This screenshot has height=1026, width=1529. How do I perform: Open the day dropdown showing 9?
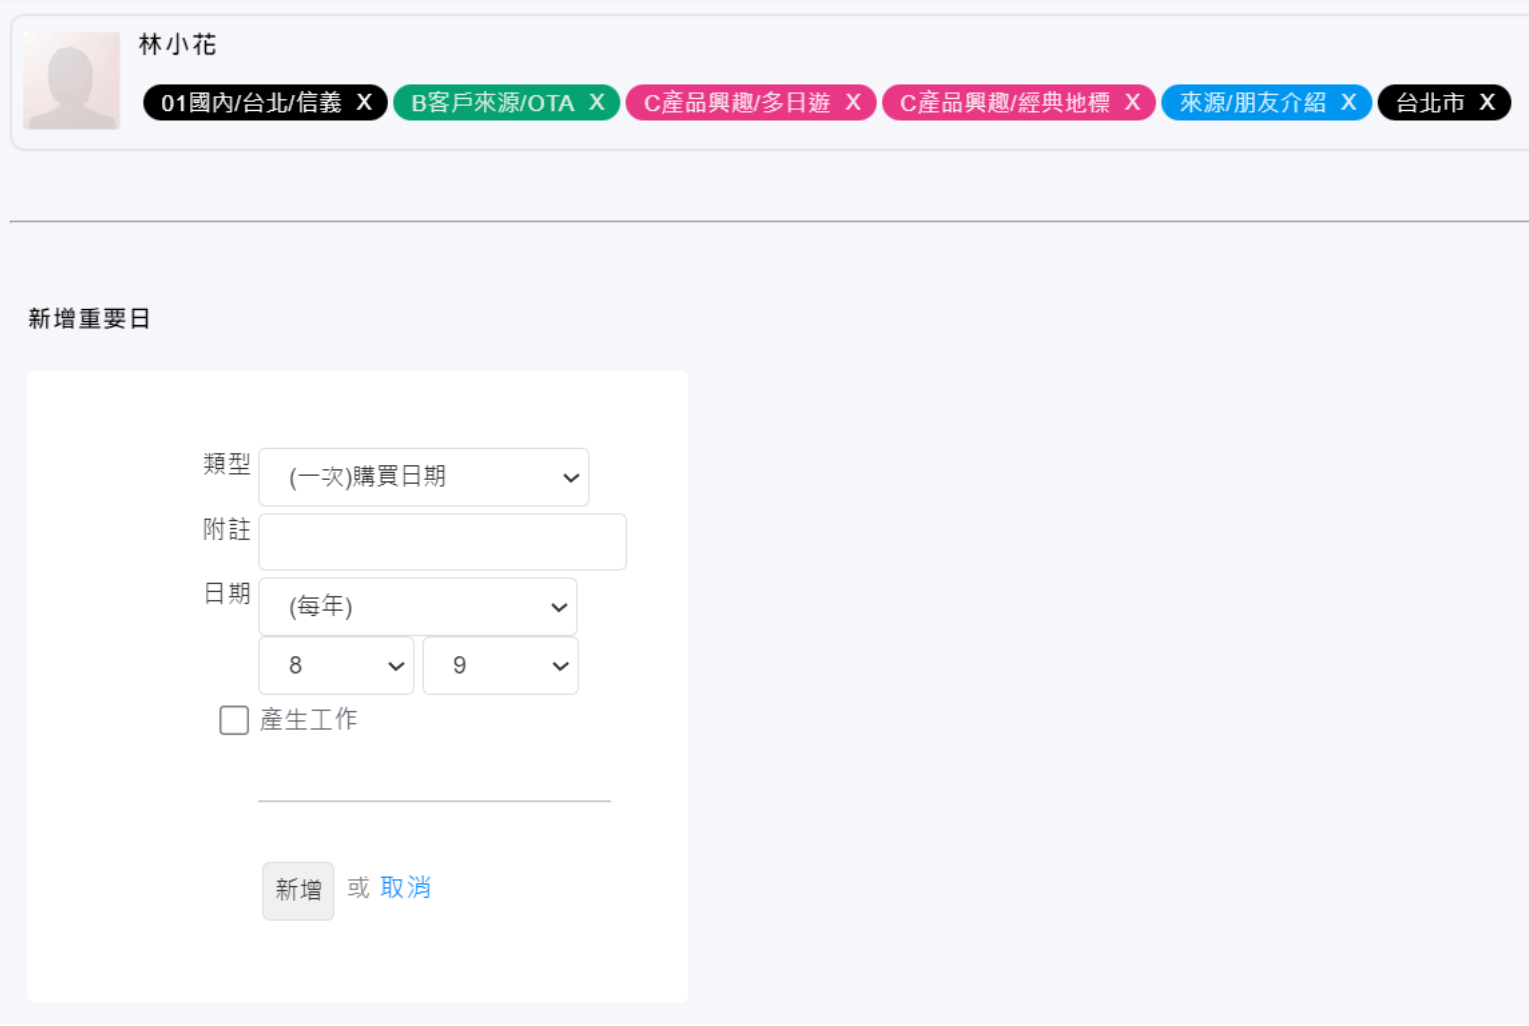pos(500,666)
